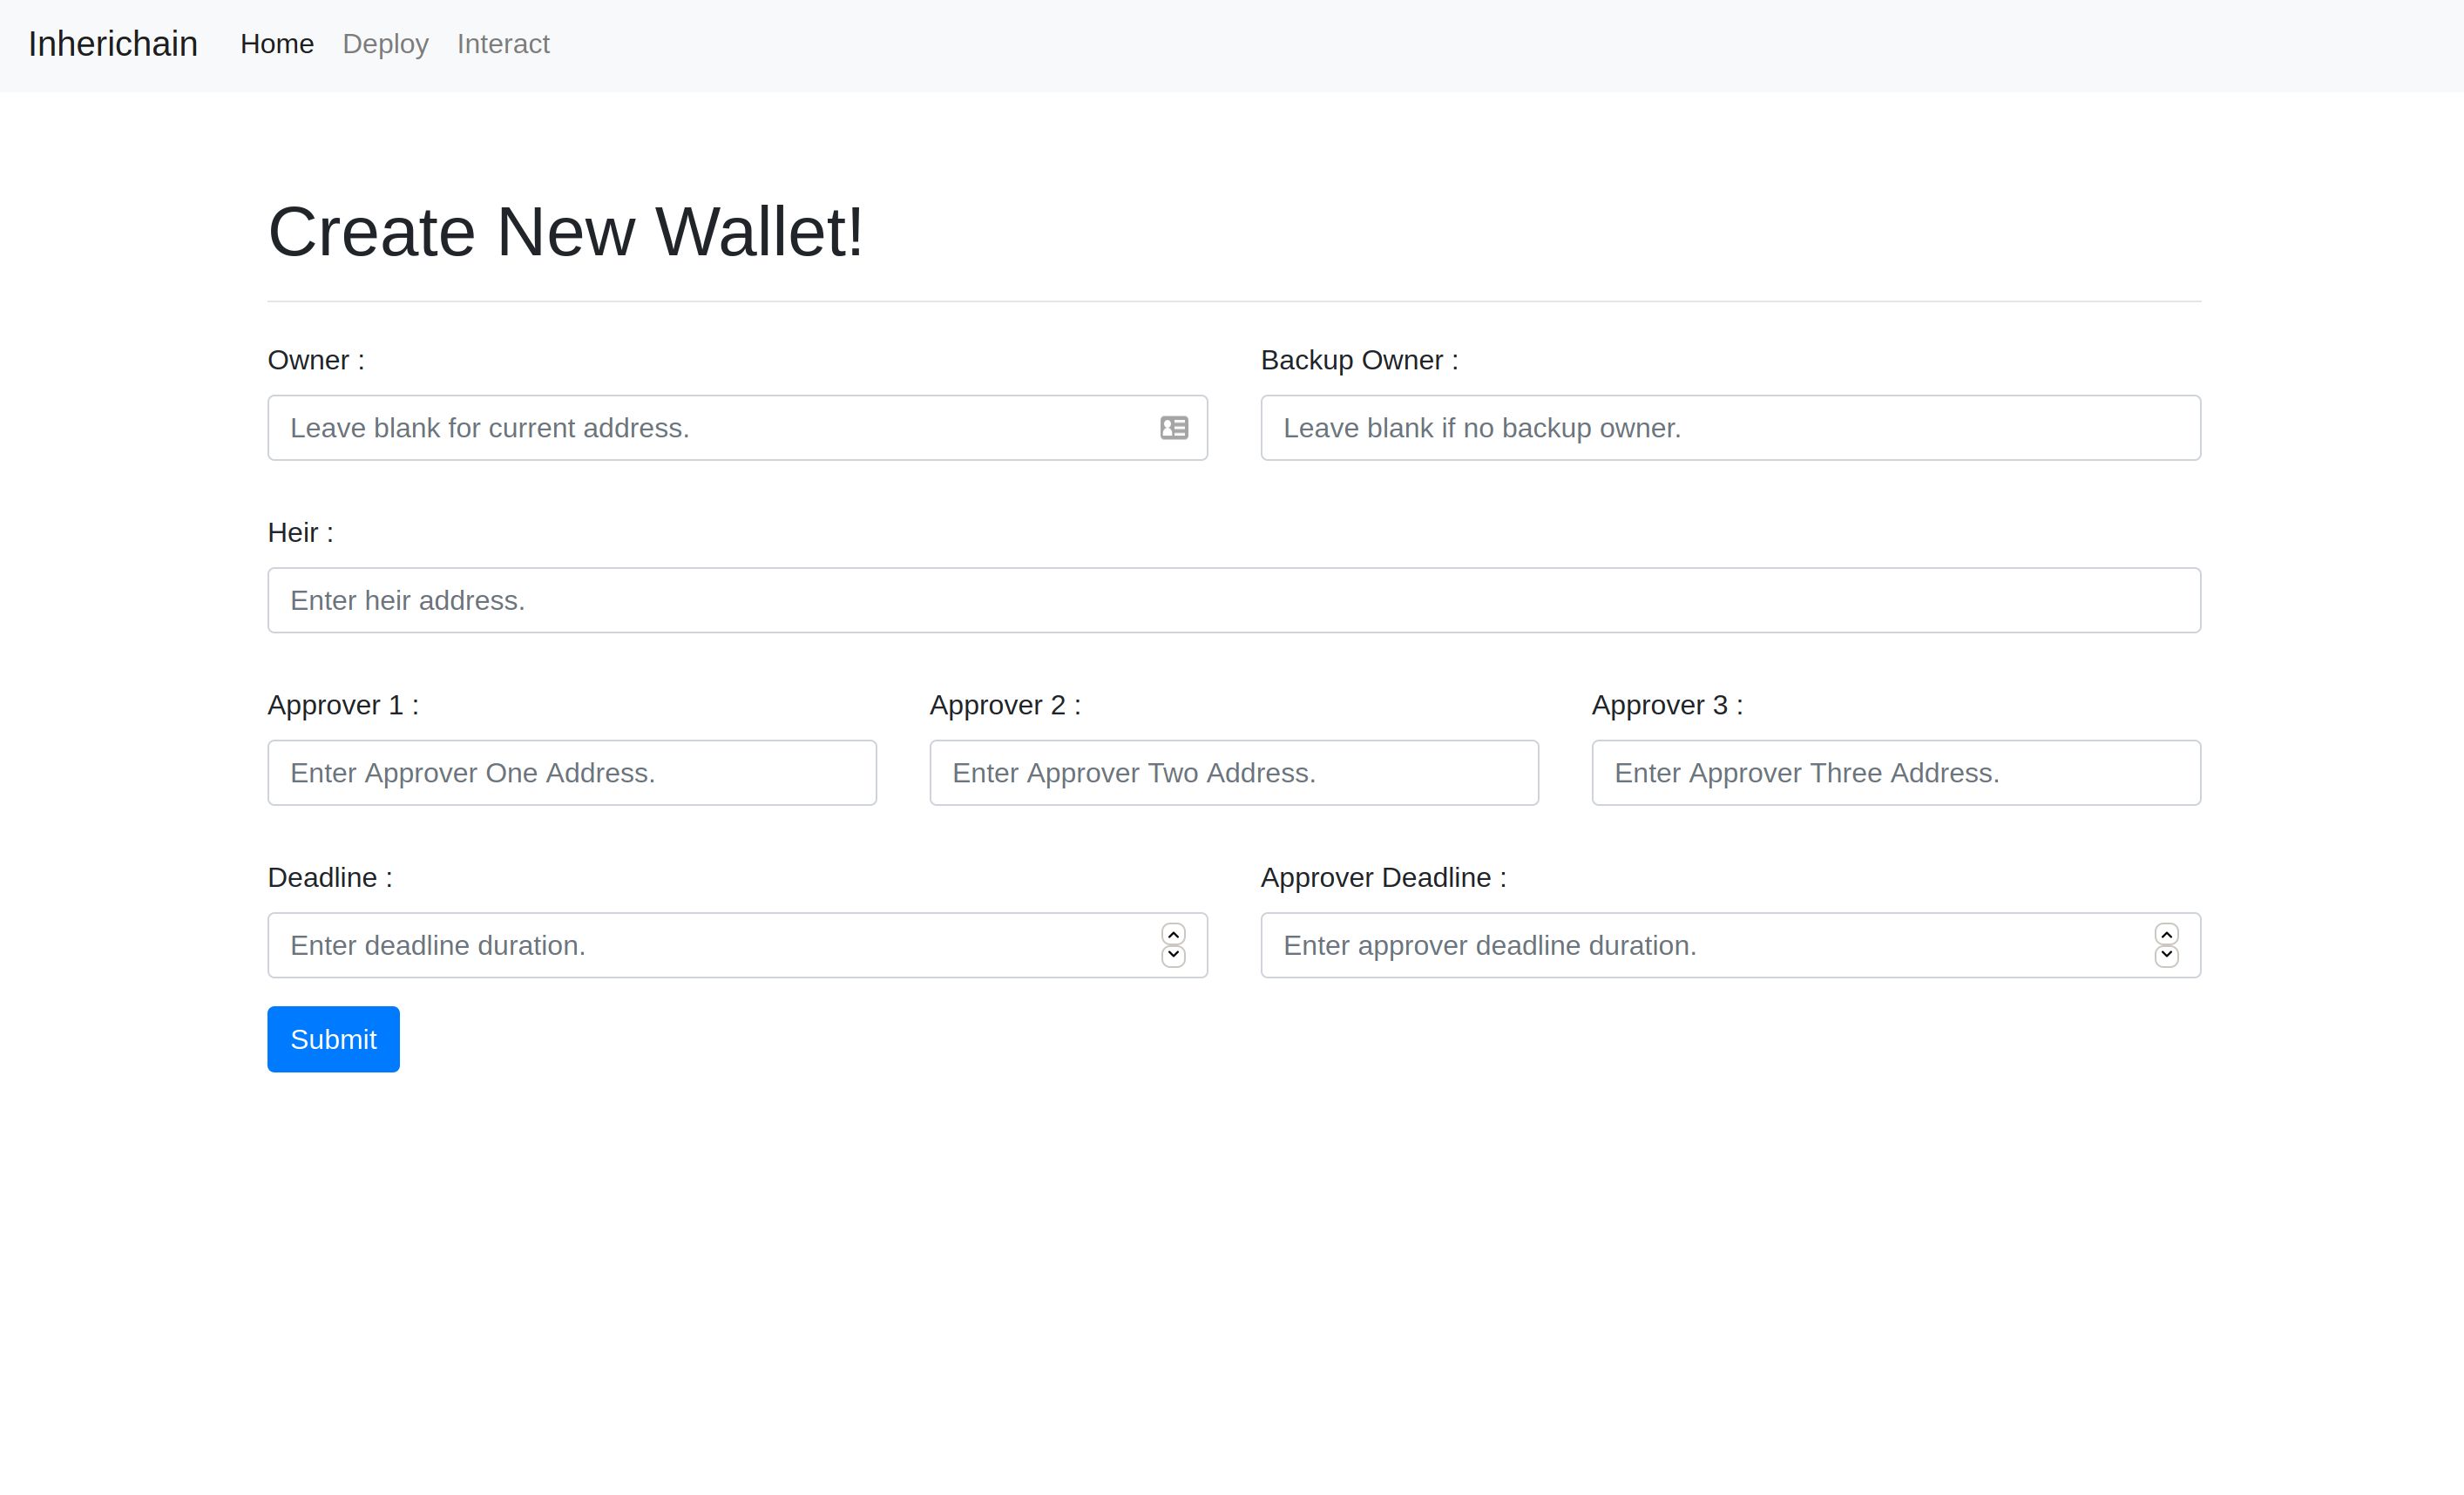Select the Approver Two Address field
This screenshot has width=2464, height=1495.
1234,773
